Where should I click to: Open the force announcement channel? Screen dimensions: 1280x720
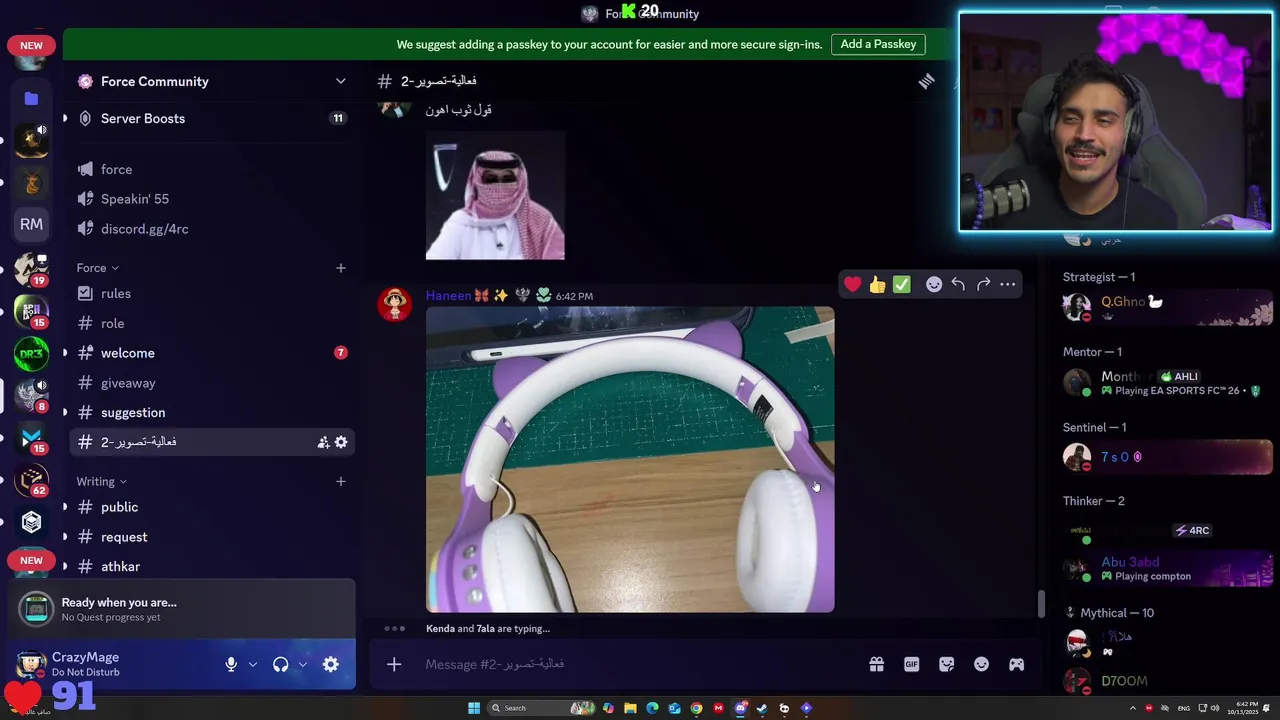212,169
